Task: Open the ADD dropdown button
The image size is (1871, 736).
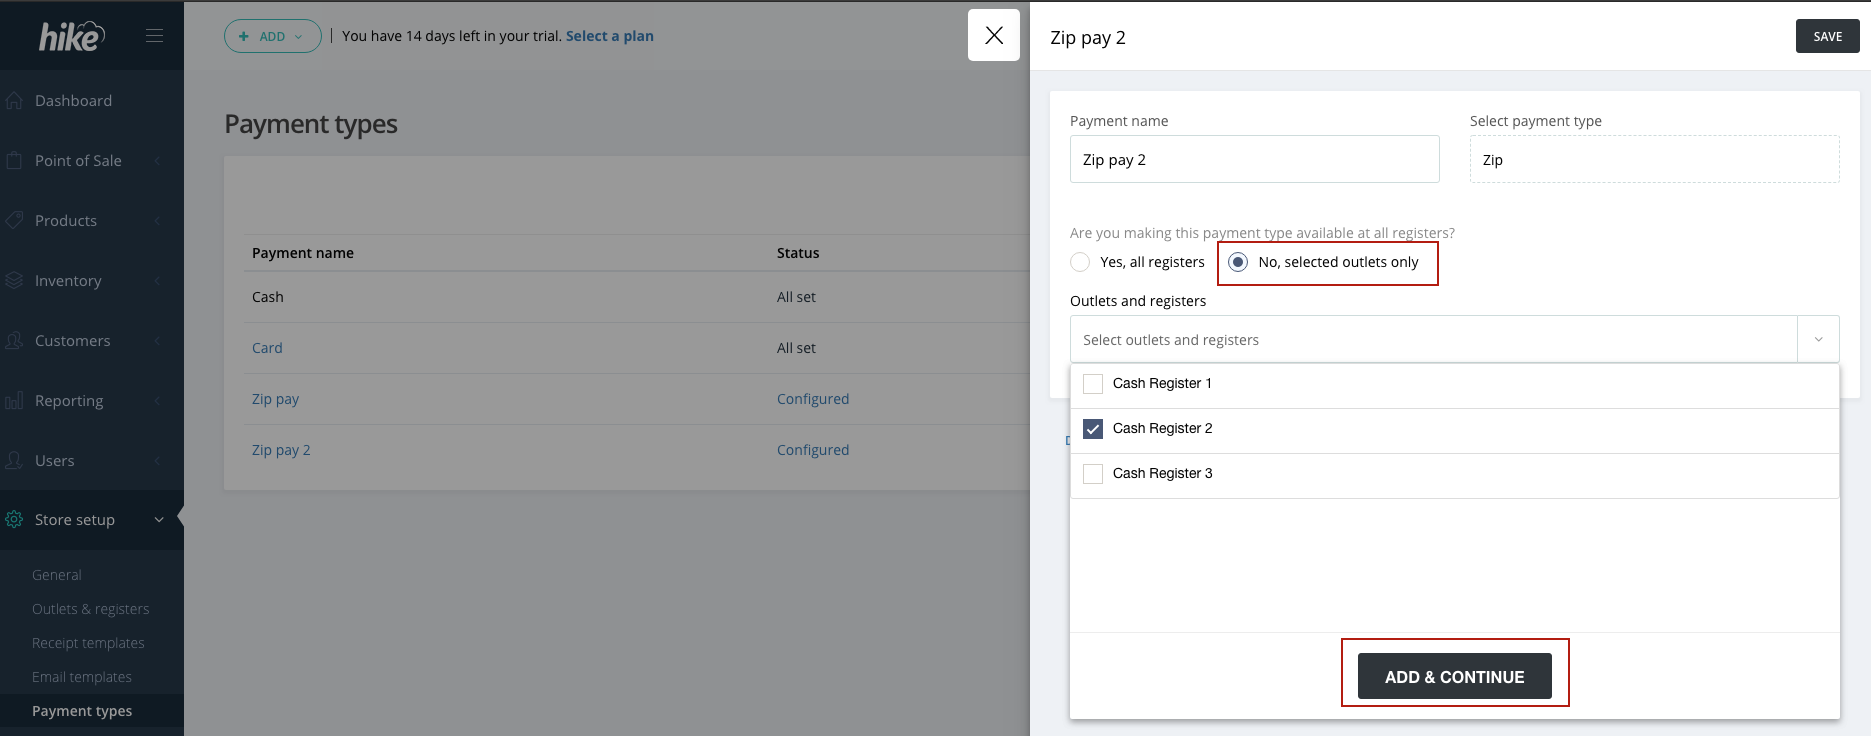Action: (272, 36)
